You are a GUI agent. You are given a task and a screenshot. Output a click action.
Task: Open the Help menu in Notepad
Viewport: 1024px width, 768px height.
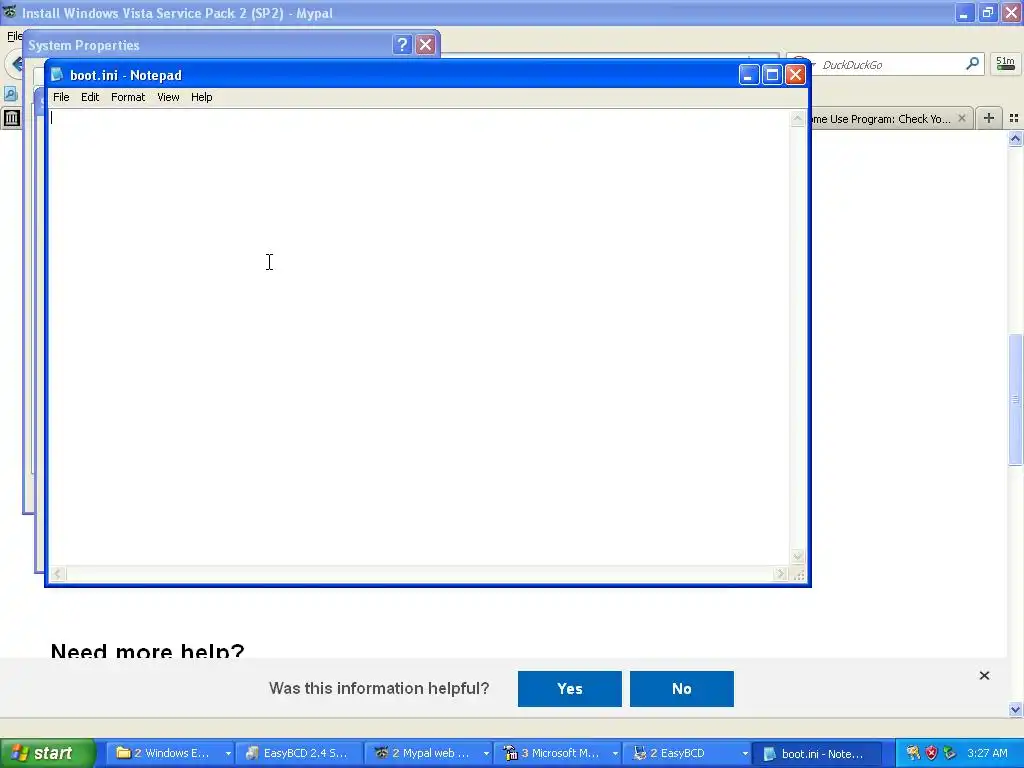click(x=201, y=97)
